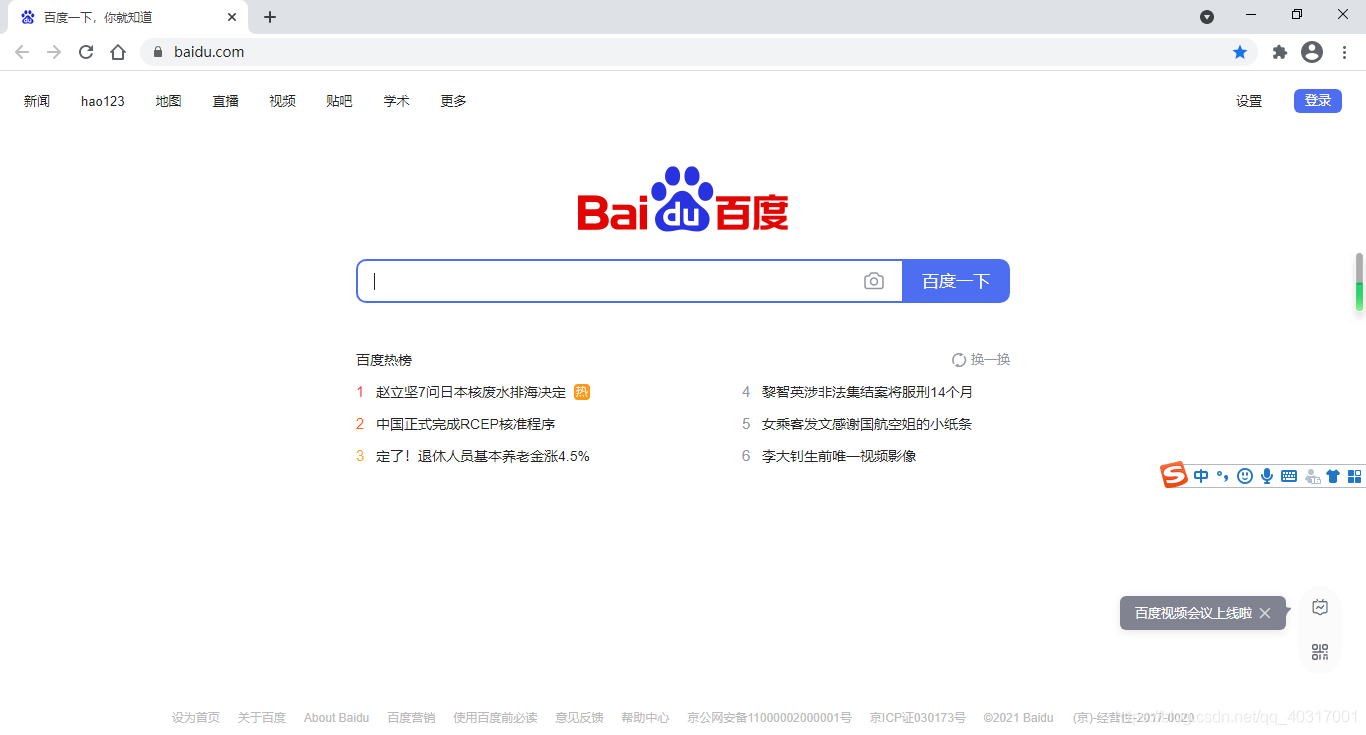The height and width of the screenshot is (735, 1366).
Task: Click the 京ICP证030173号 footer link
Action: (x=918, y=718)
